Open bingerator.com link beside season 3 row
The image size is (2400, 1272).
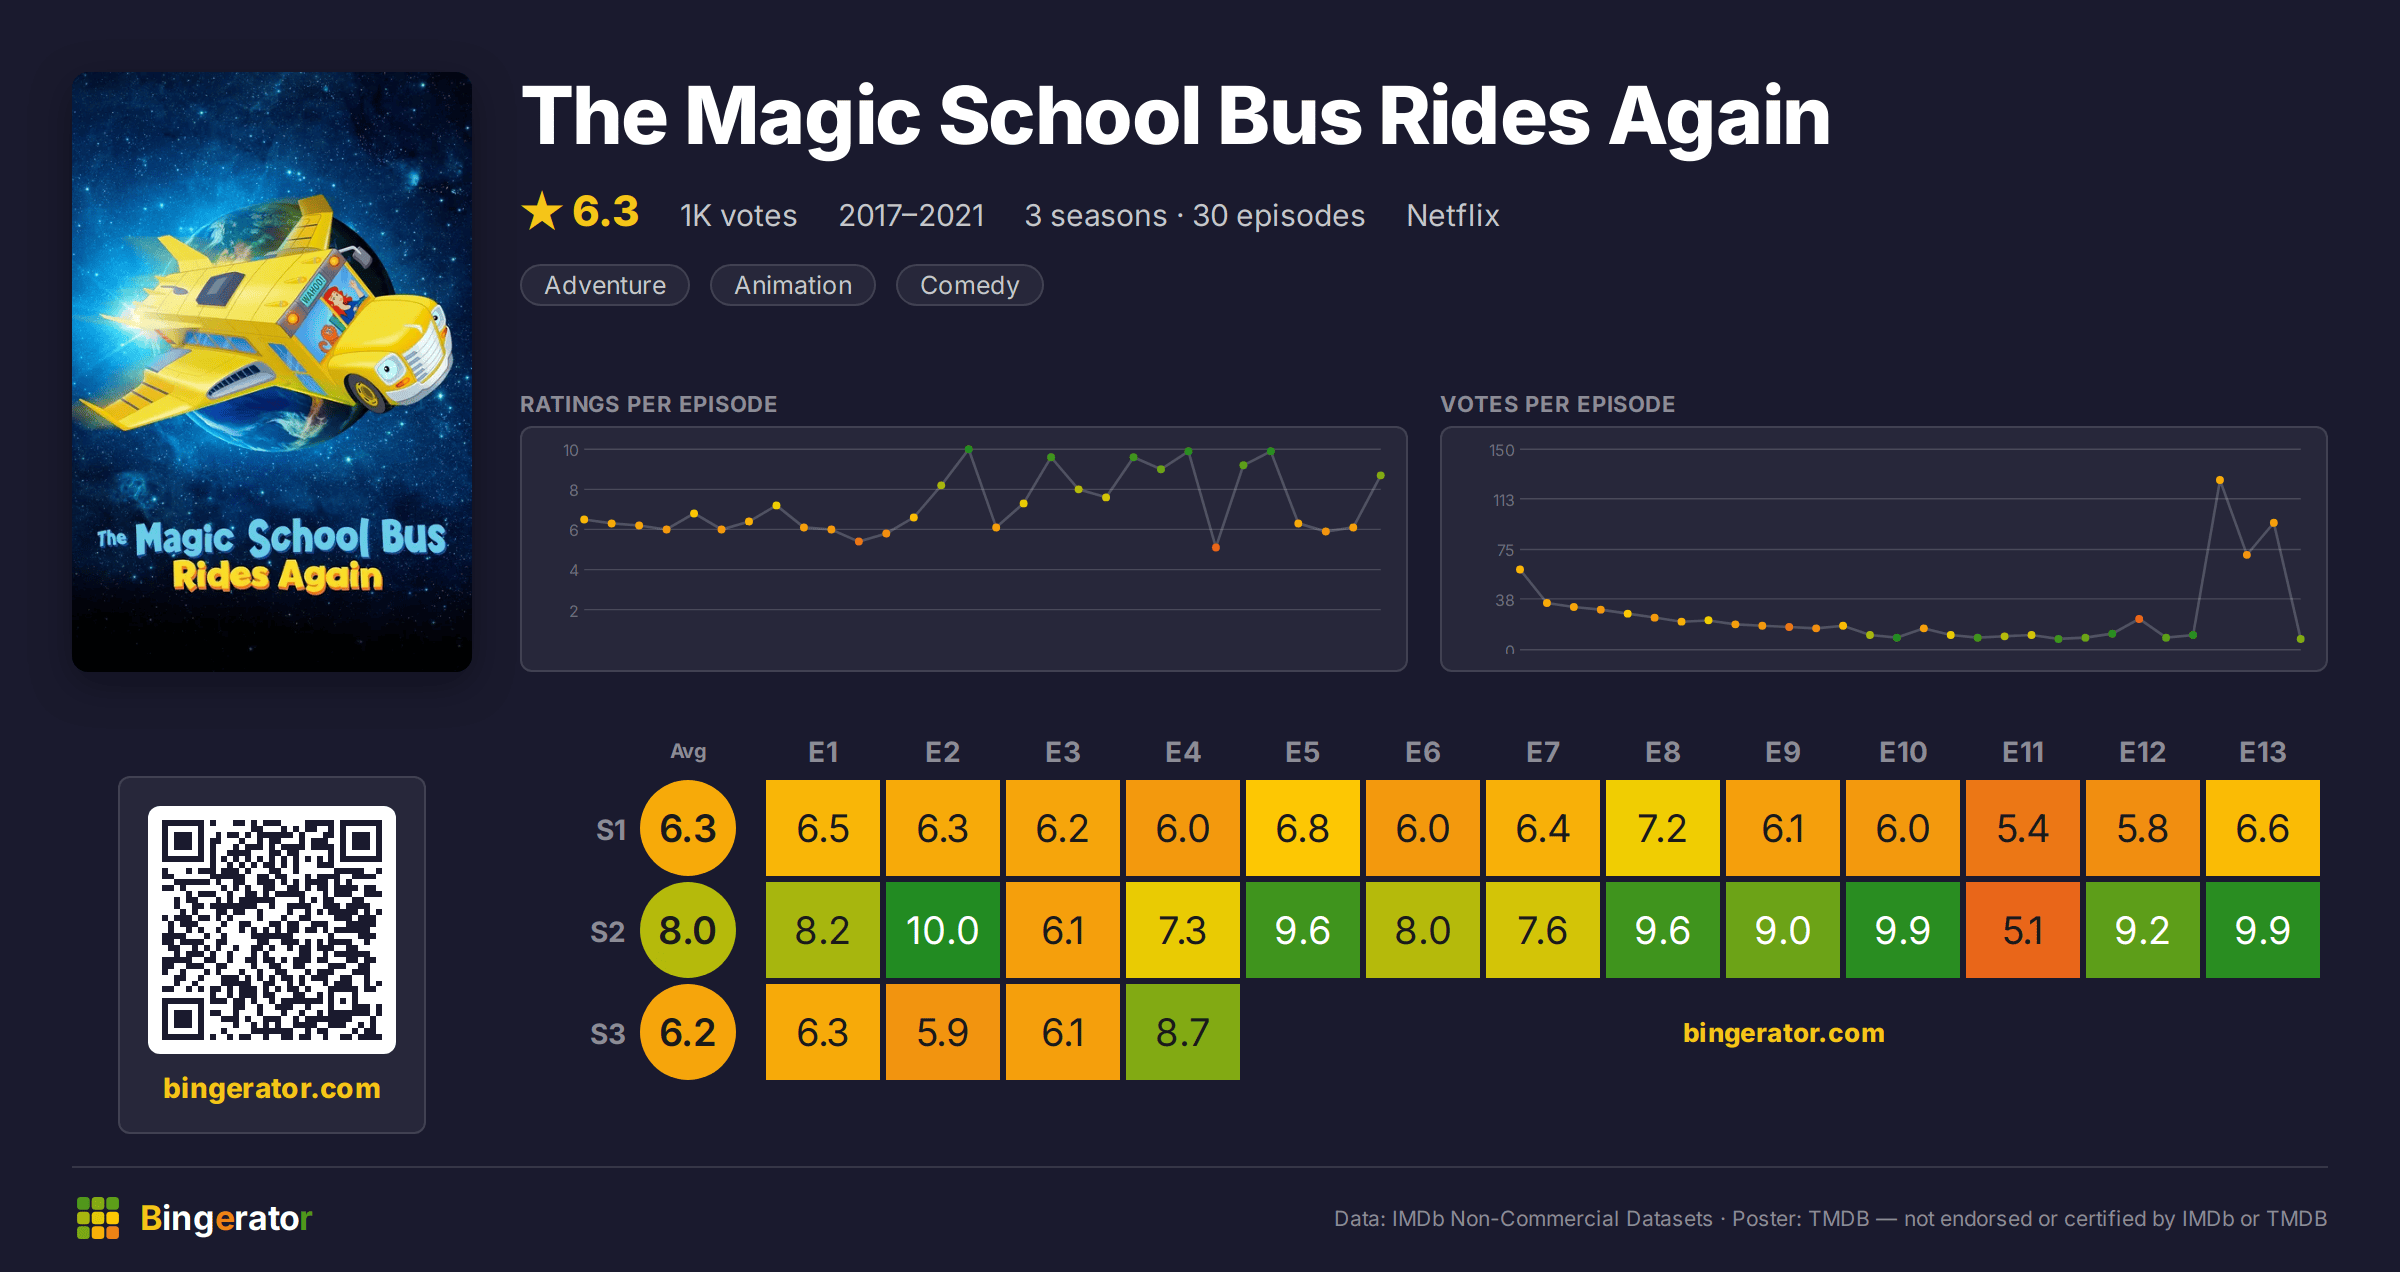coord(1784,1033)
